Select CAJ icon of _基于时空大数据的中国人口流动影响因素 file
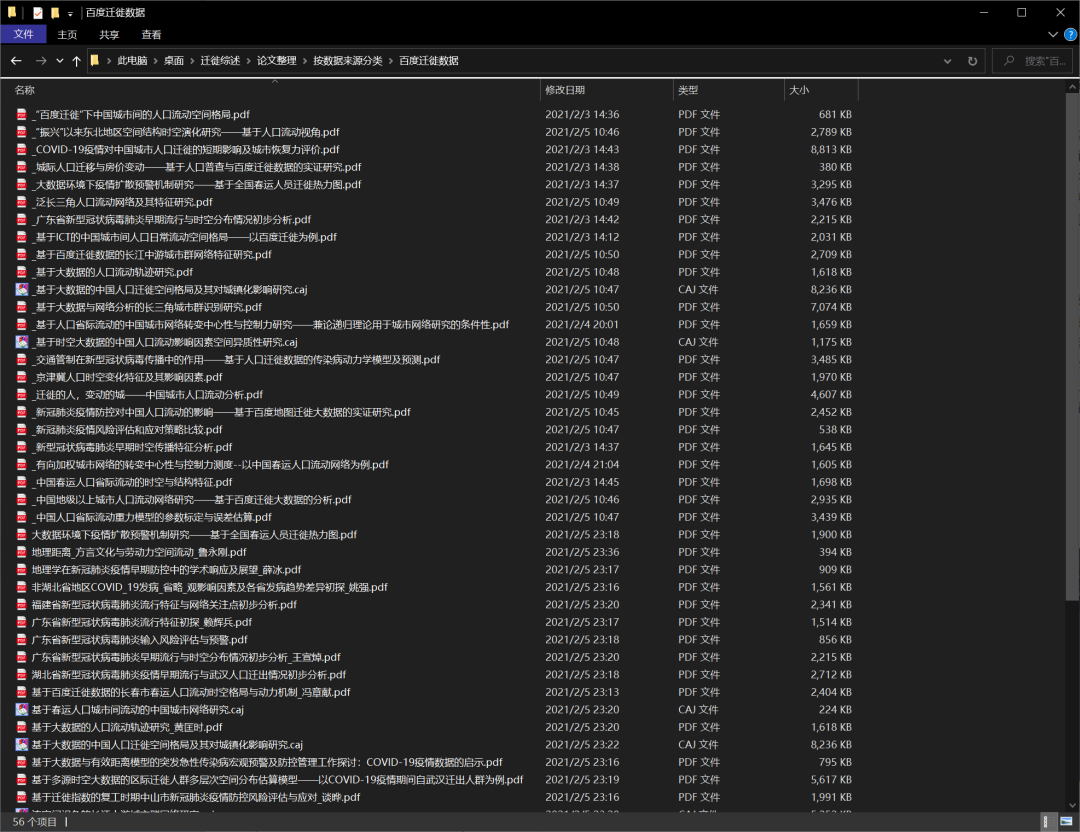Viewport: 1080px width, 832px height. click(22, 342)
